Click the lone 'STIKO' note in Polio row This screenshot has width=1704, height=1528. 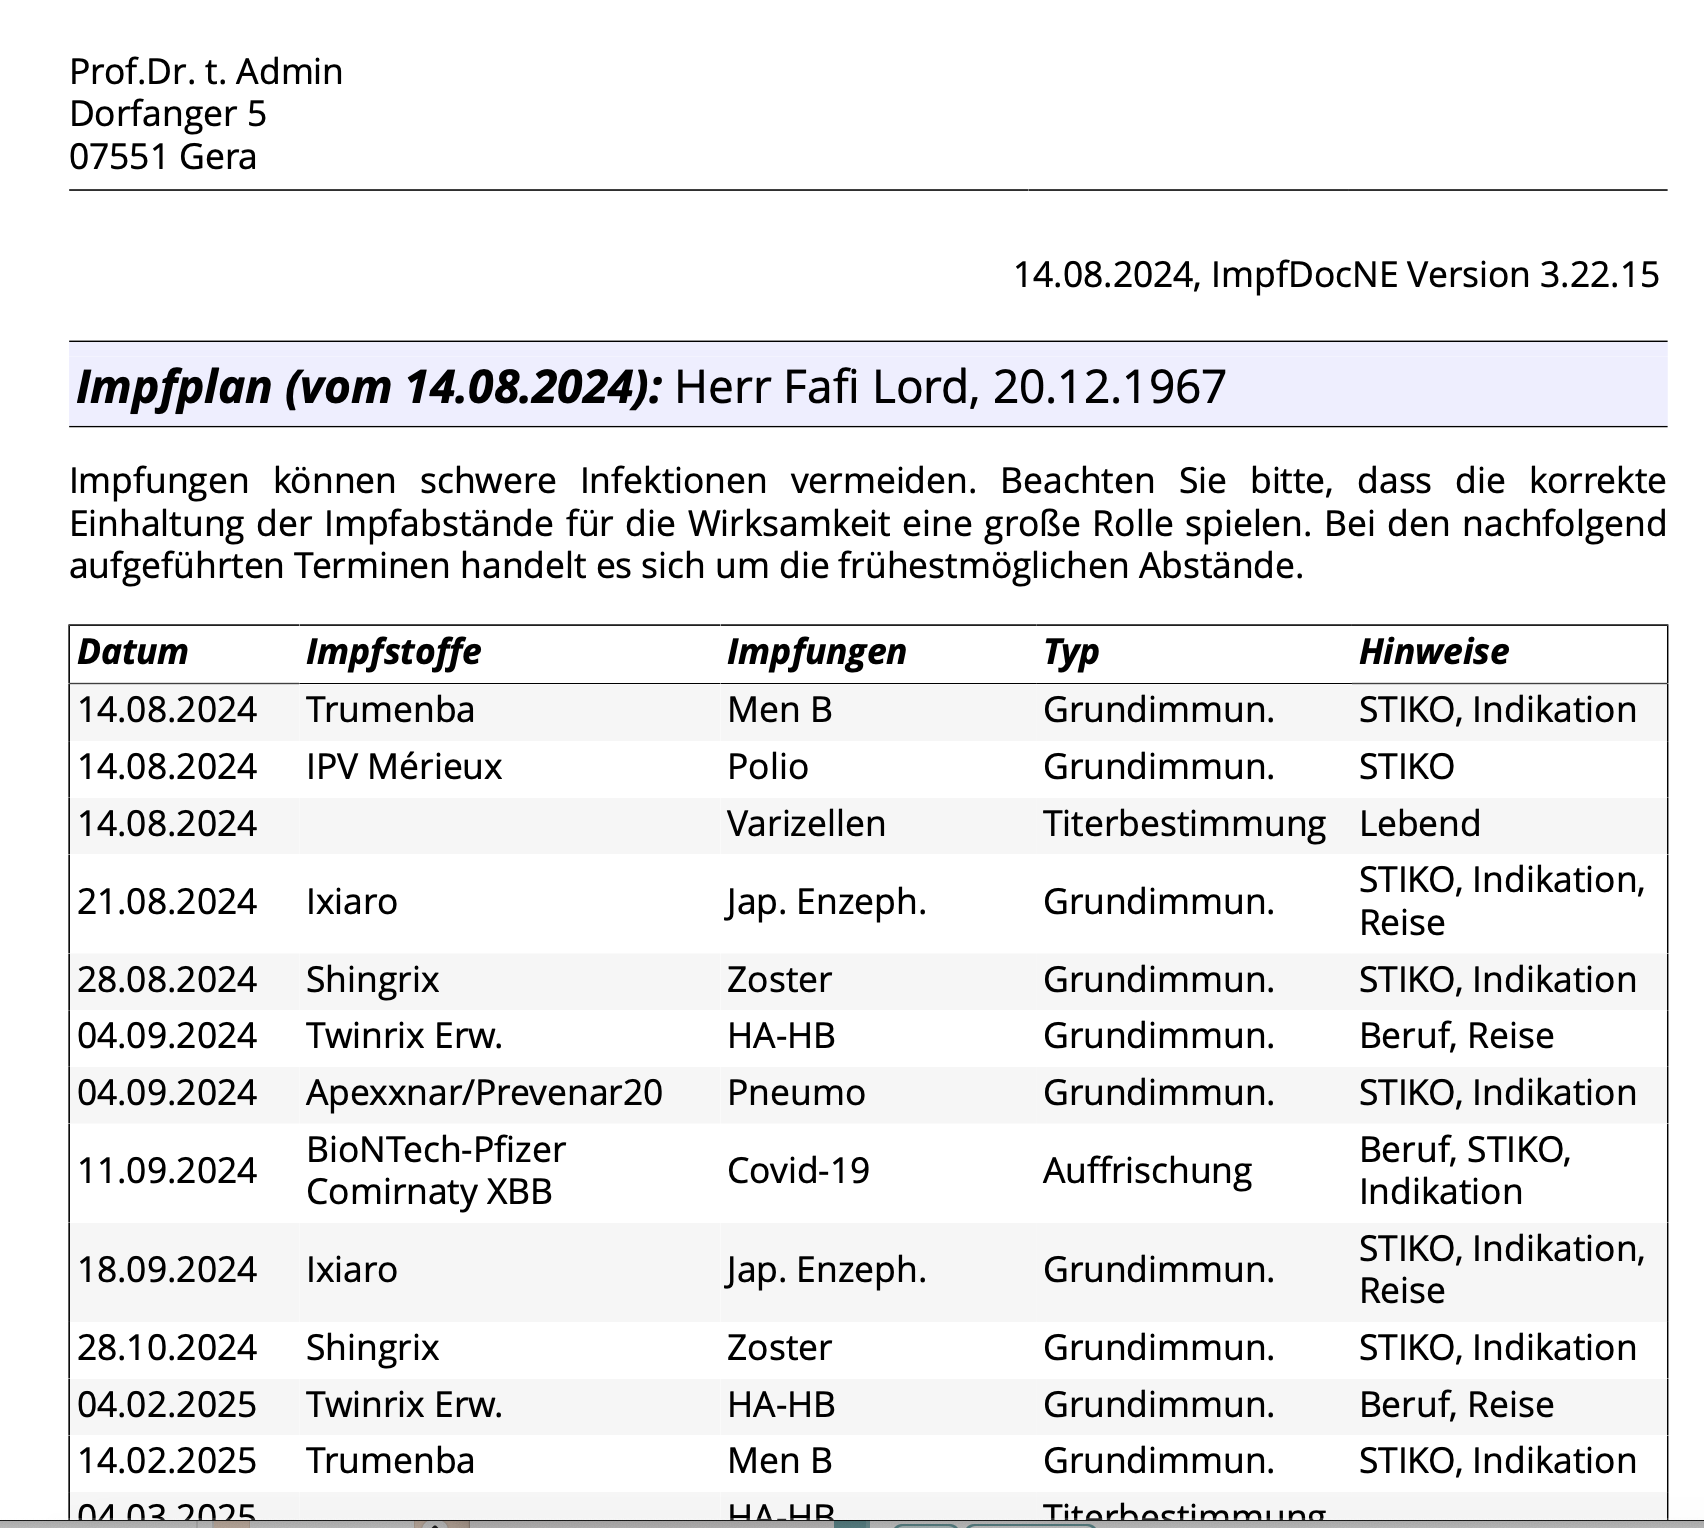click(1406, 767)
